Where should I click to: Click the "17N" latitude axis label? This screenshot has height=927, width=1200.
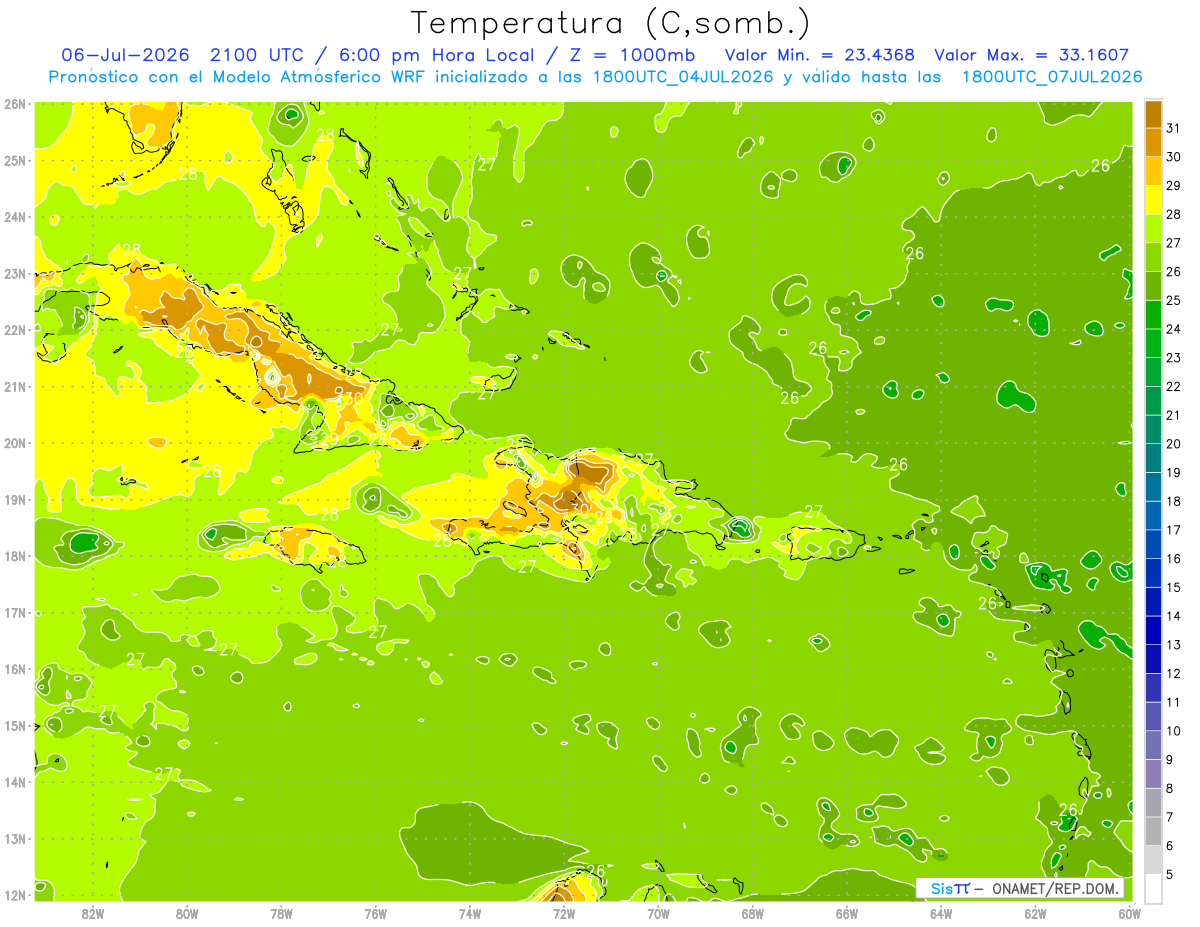pyautogui.click(x=14, y=612)
